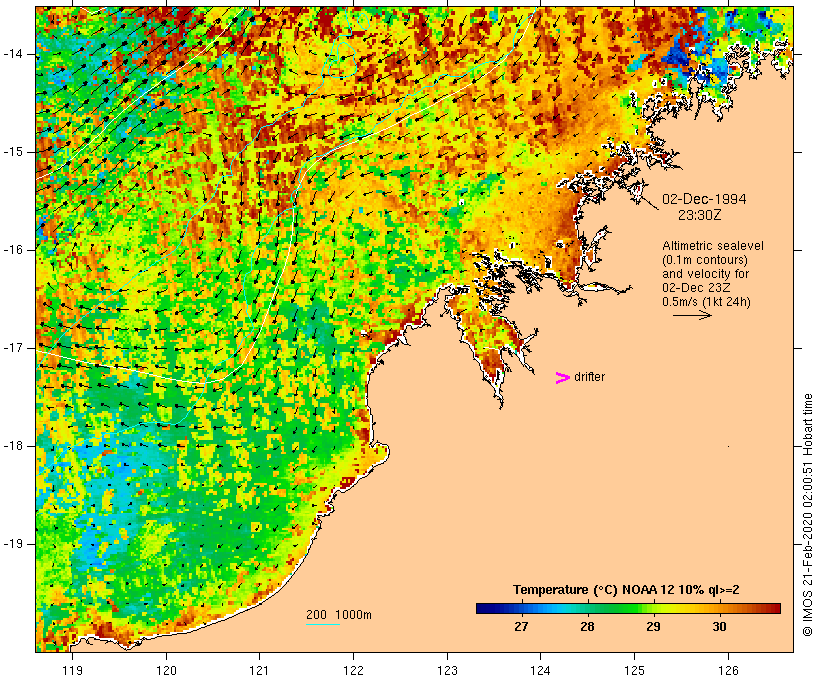Click latitude axis label -18
Viewport: 820px width, 680px height.
pyautogui.click(x=13, y=446)
